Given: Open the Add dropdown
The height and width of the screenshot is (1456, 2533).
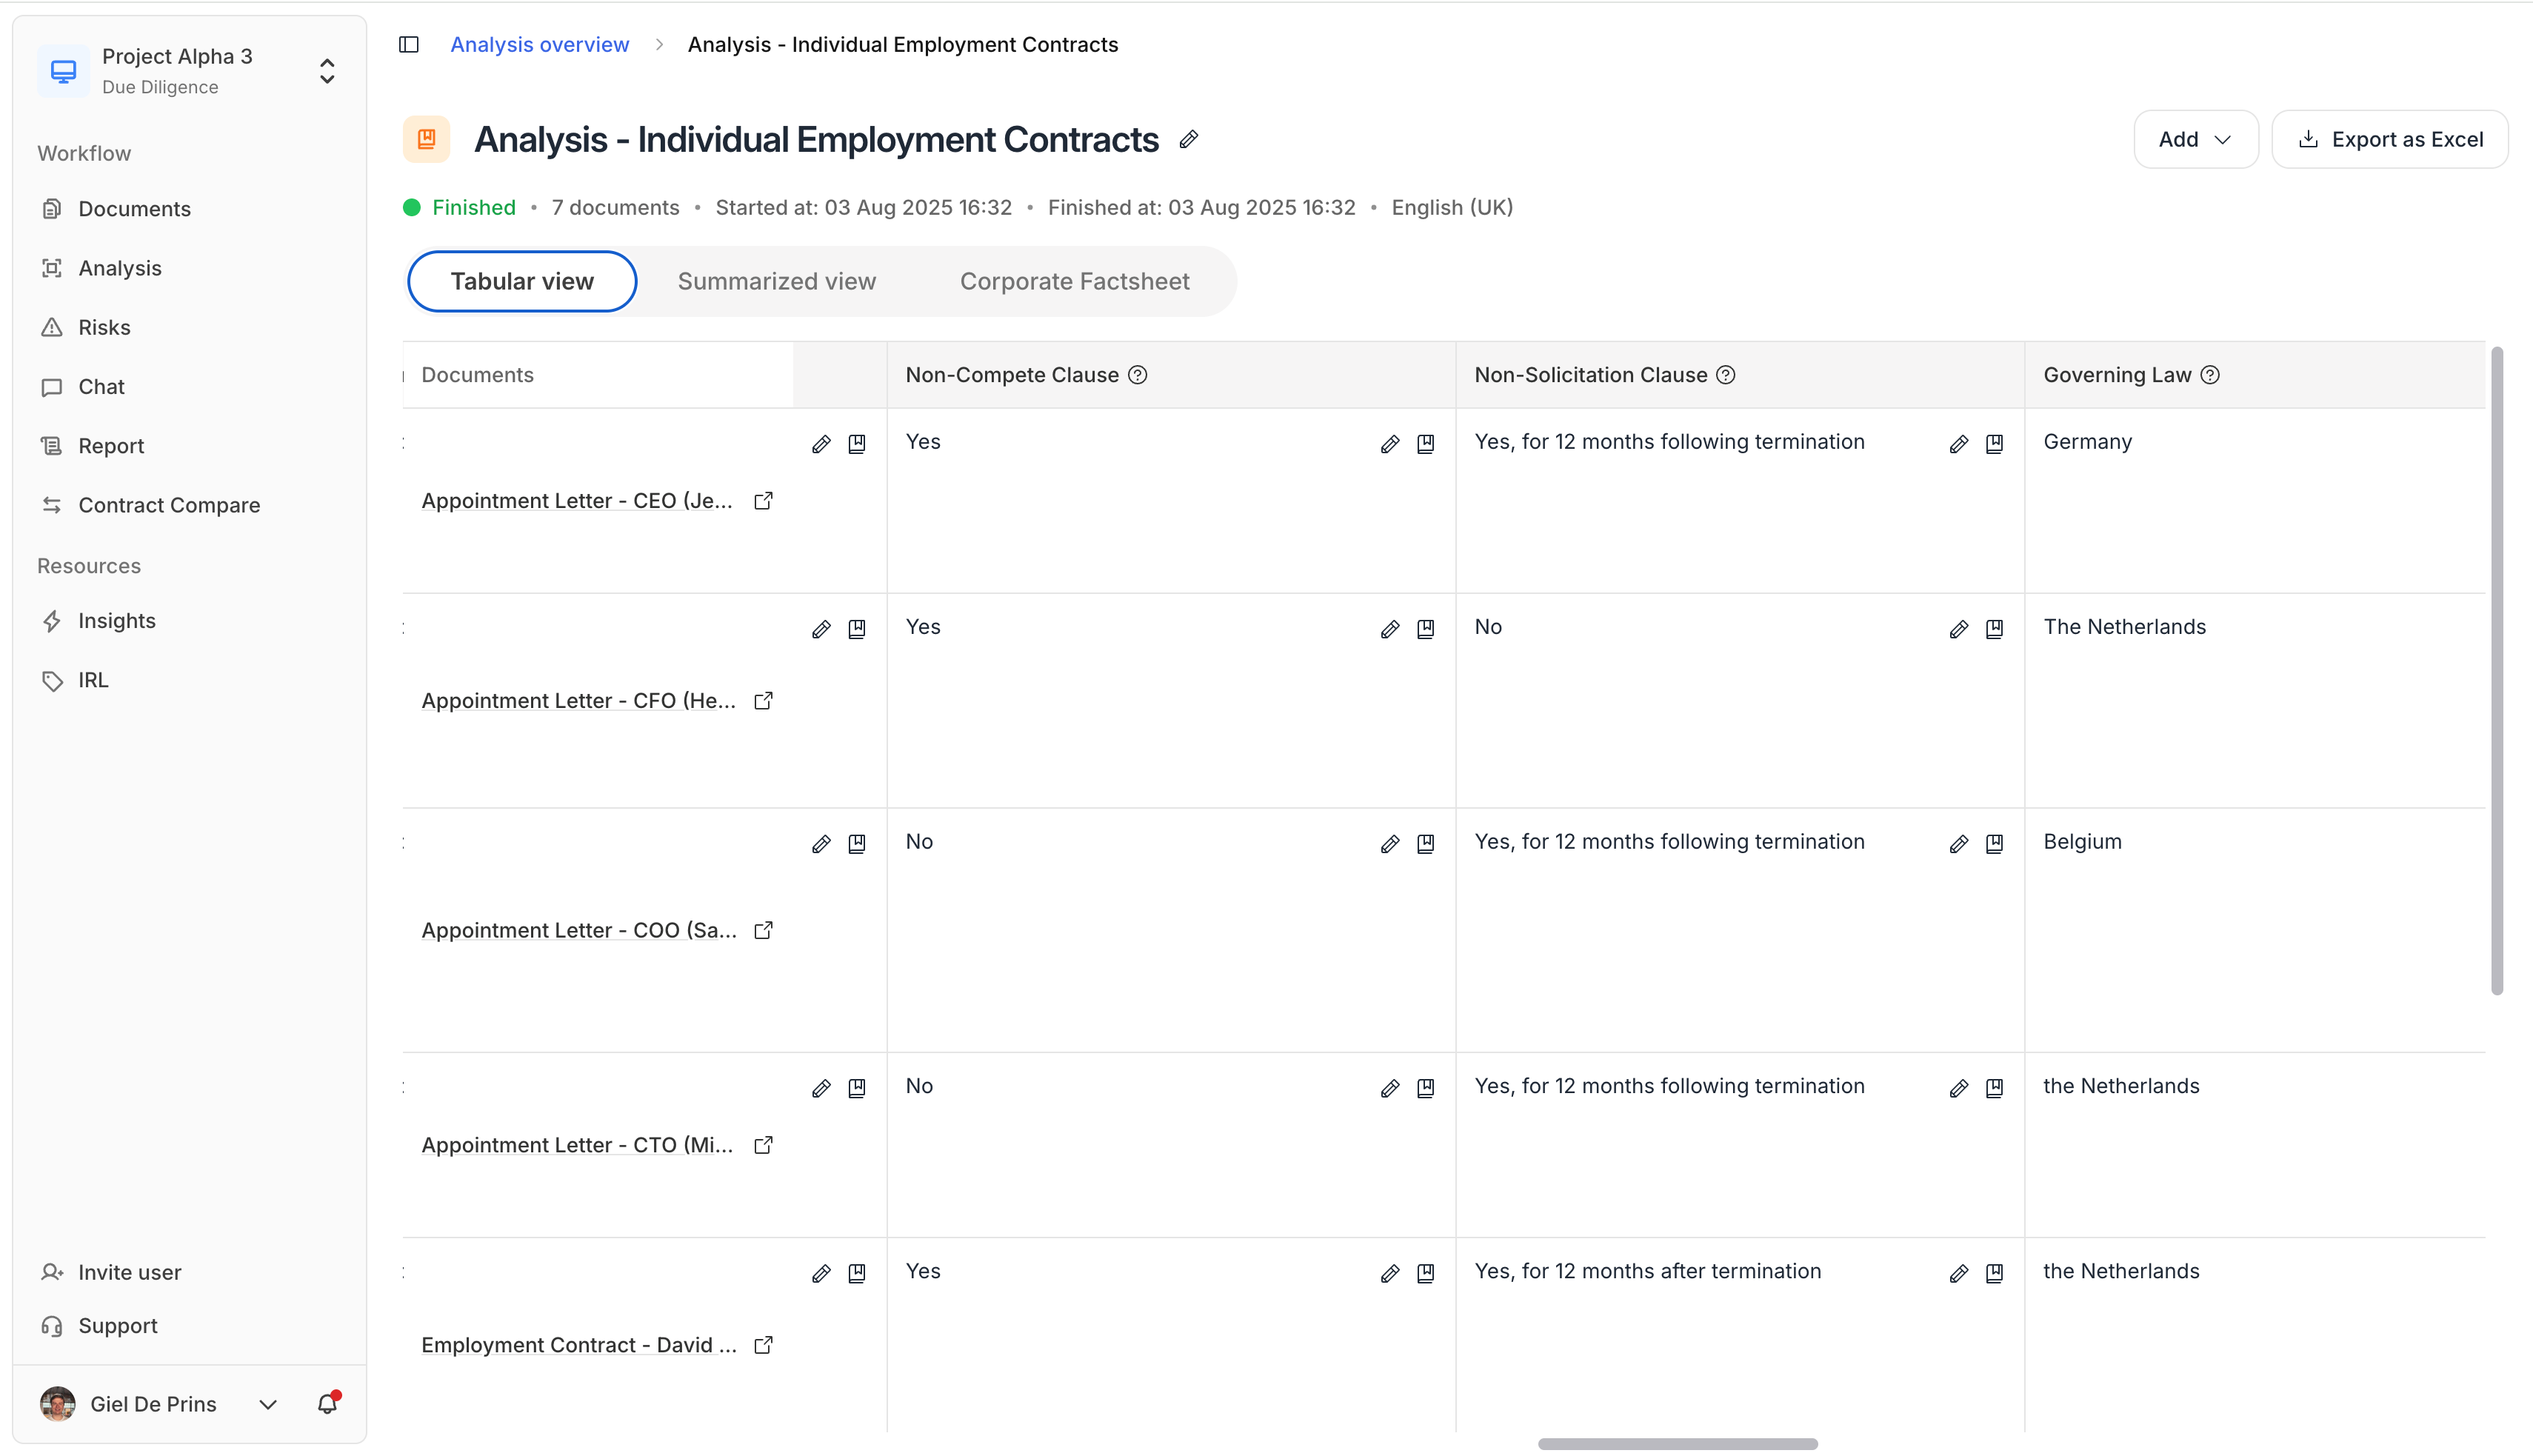Looking at the screenshot, I should coord(2196,139).
